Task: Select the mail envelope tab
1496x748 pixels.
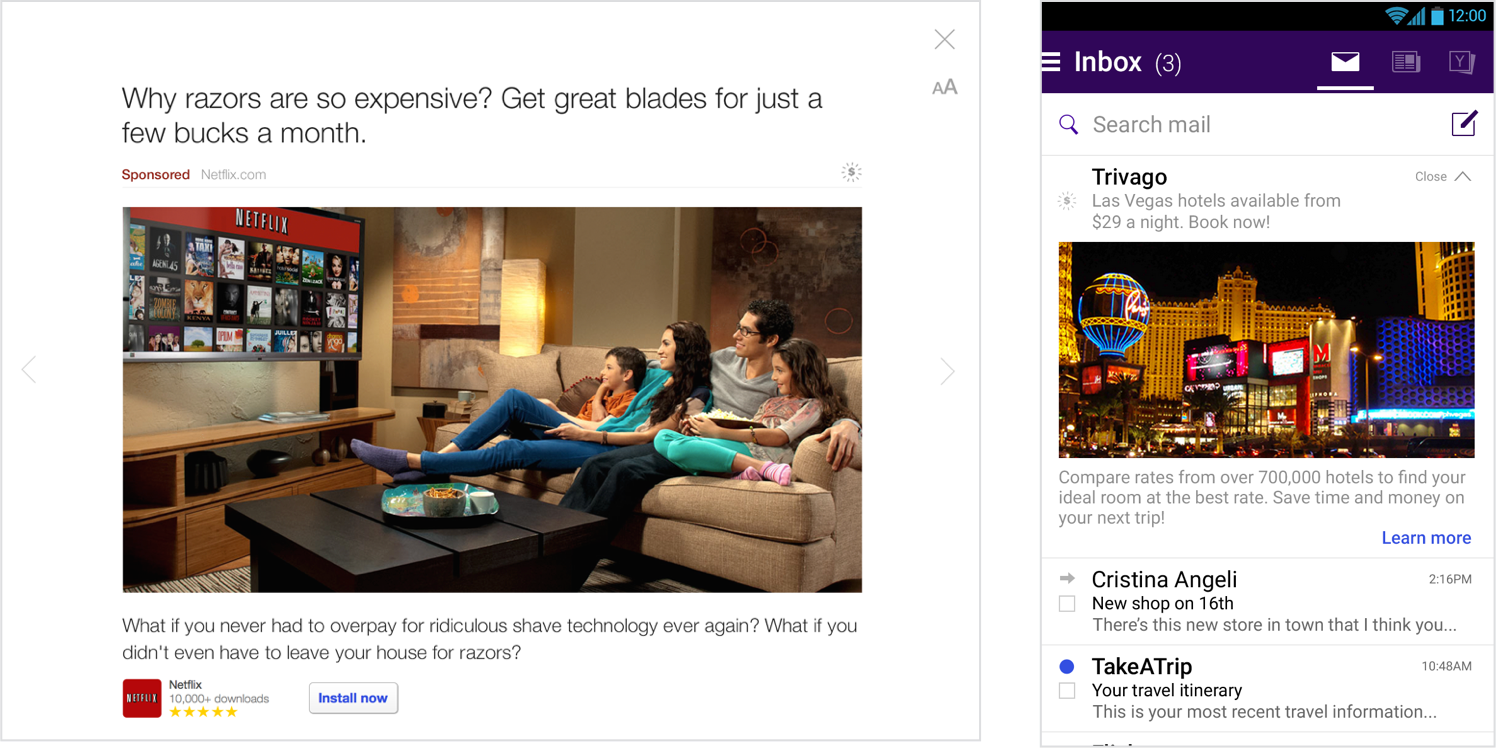Action: pos(1345,62)
